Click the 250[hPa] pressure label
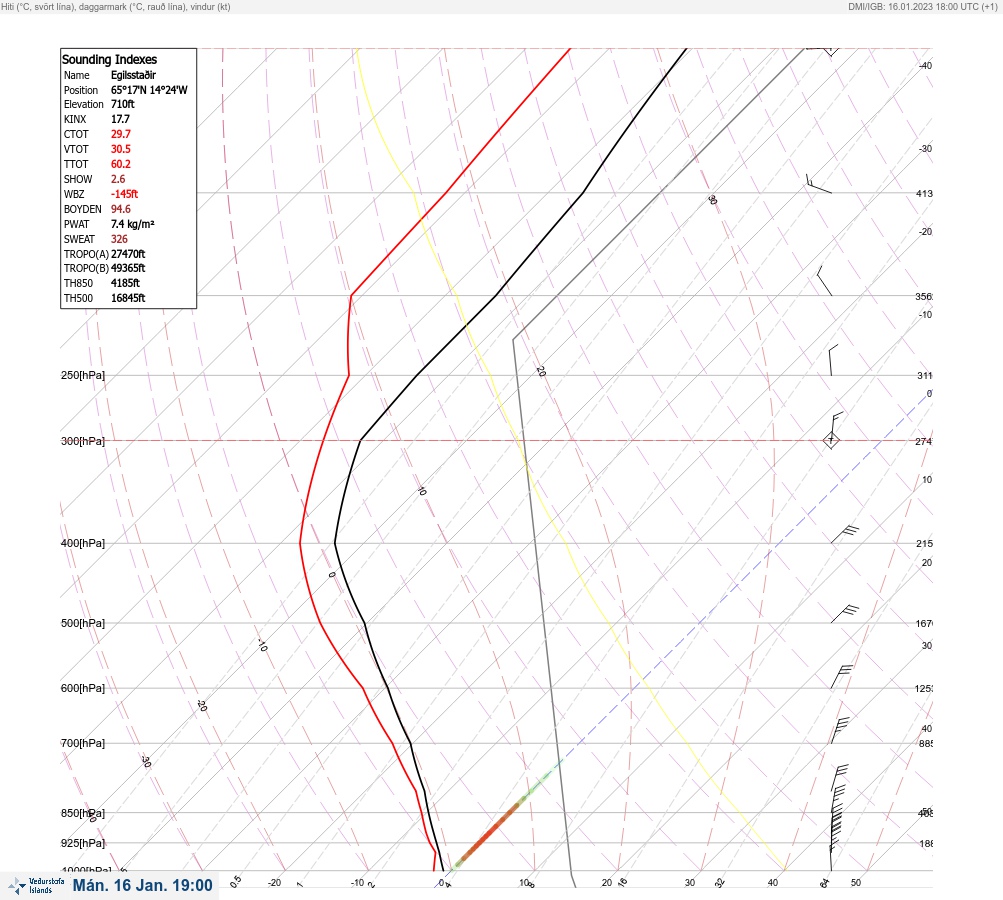Viewport: 1003px width, 900px height. (x=83, y=375)
